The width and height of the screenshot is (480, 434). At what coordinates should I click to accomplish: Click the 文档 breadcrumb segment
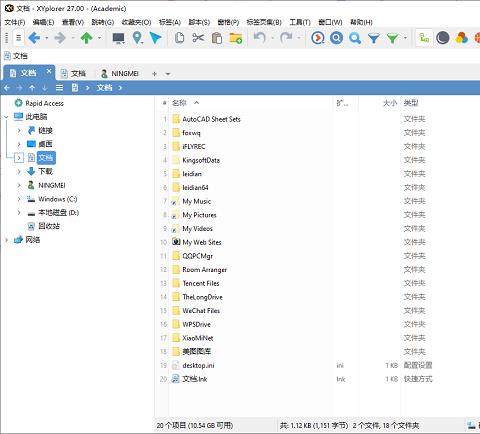(104, 88)
